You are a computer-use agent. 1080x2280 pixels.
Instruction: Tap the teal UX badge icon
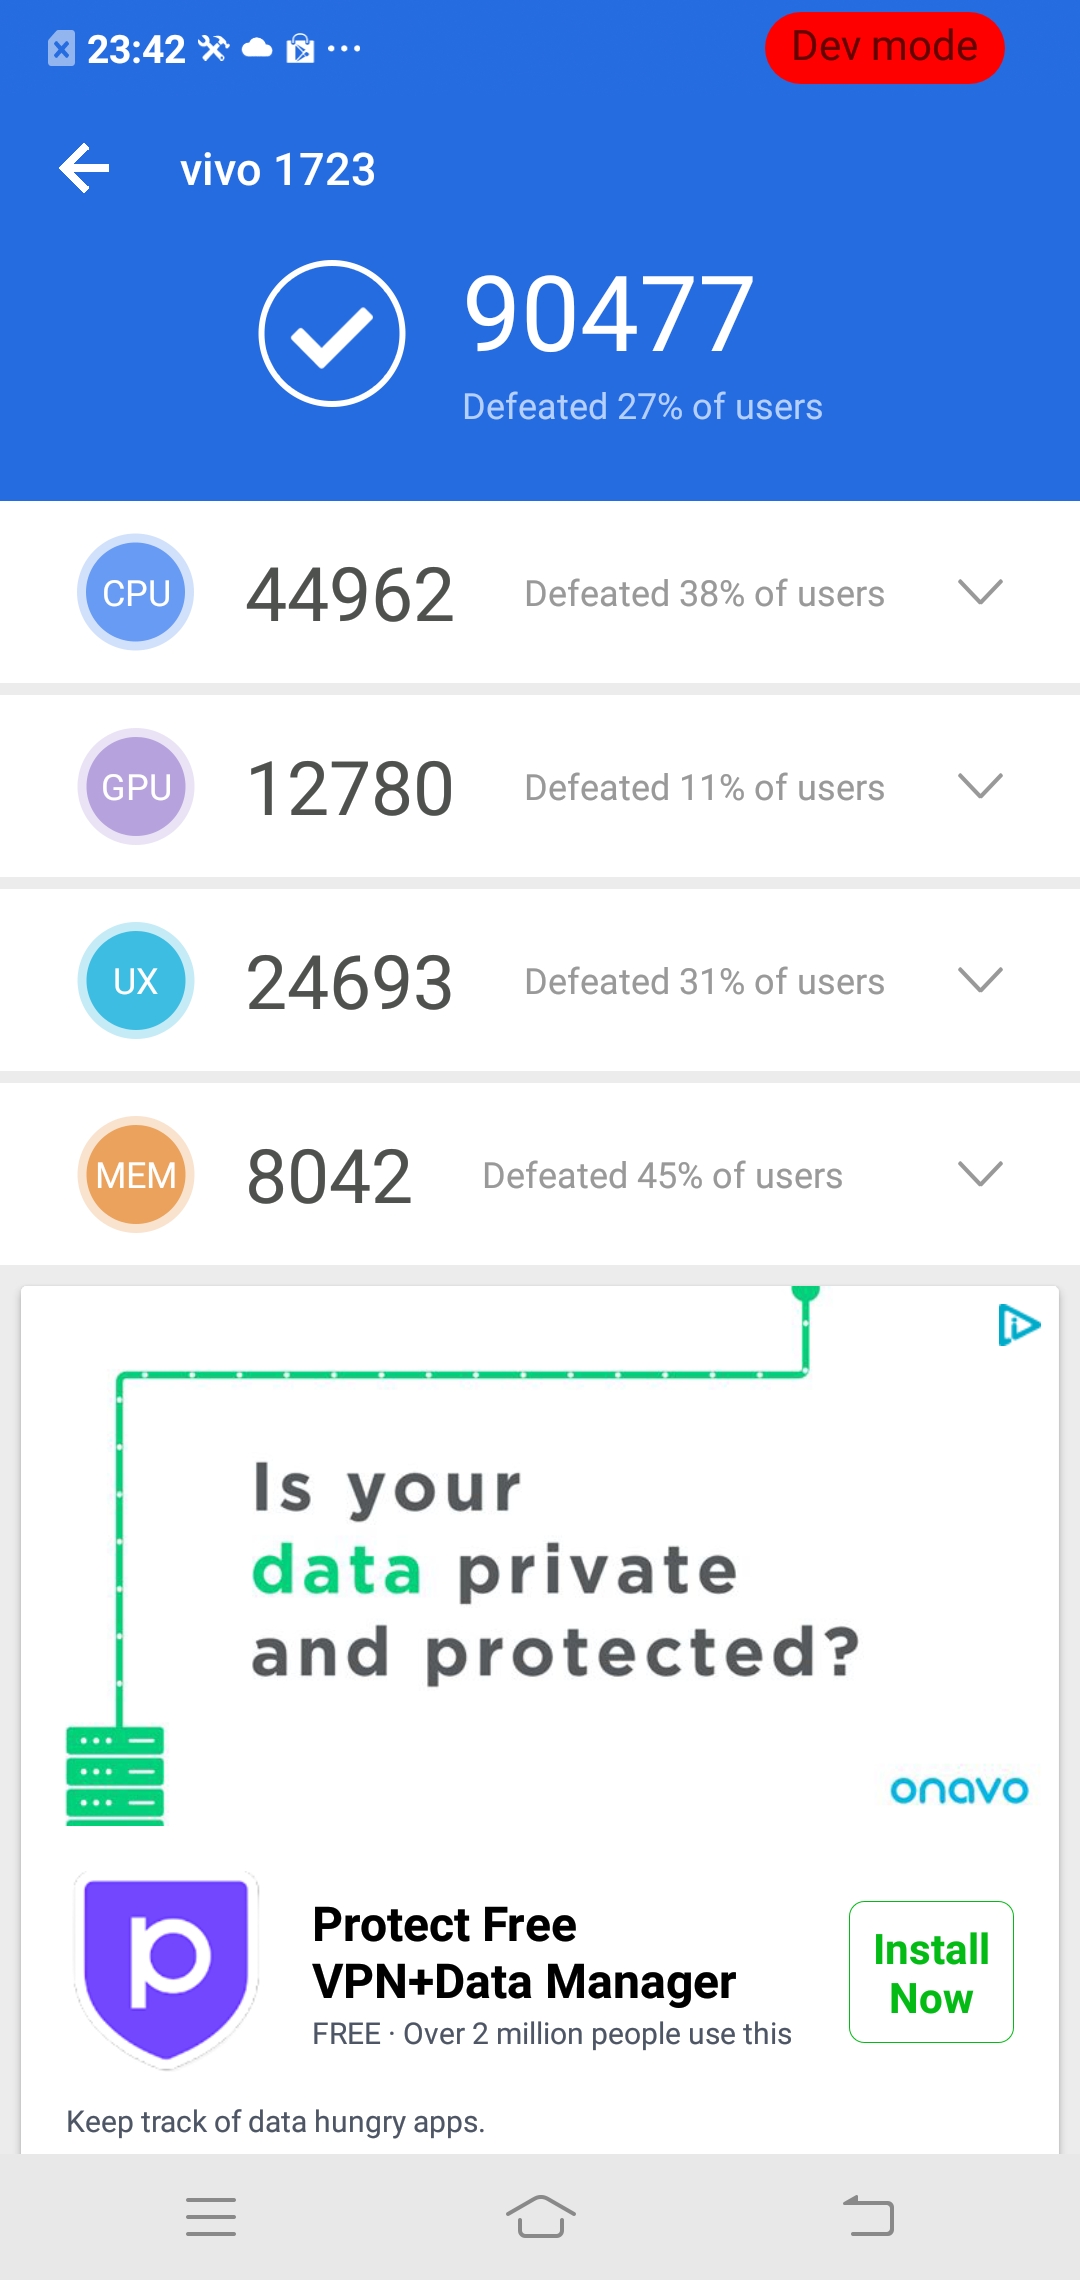(x=136, y=981)
